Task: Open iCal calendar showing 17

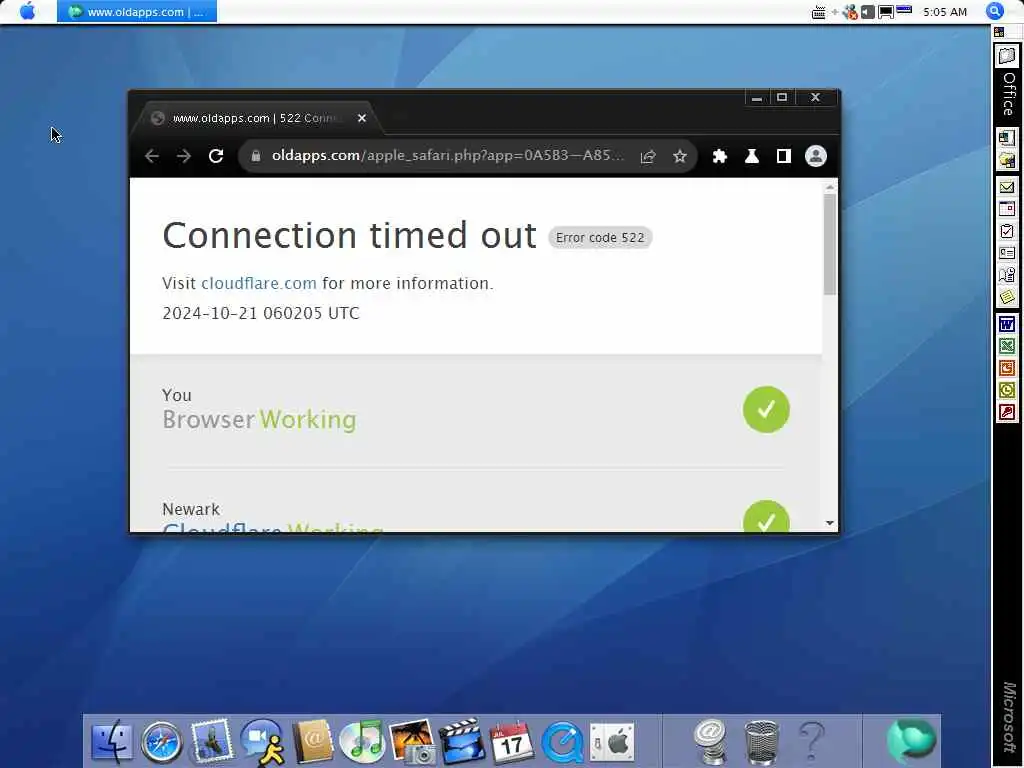Action: coord(511,742)
